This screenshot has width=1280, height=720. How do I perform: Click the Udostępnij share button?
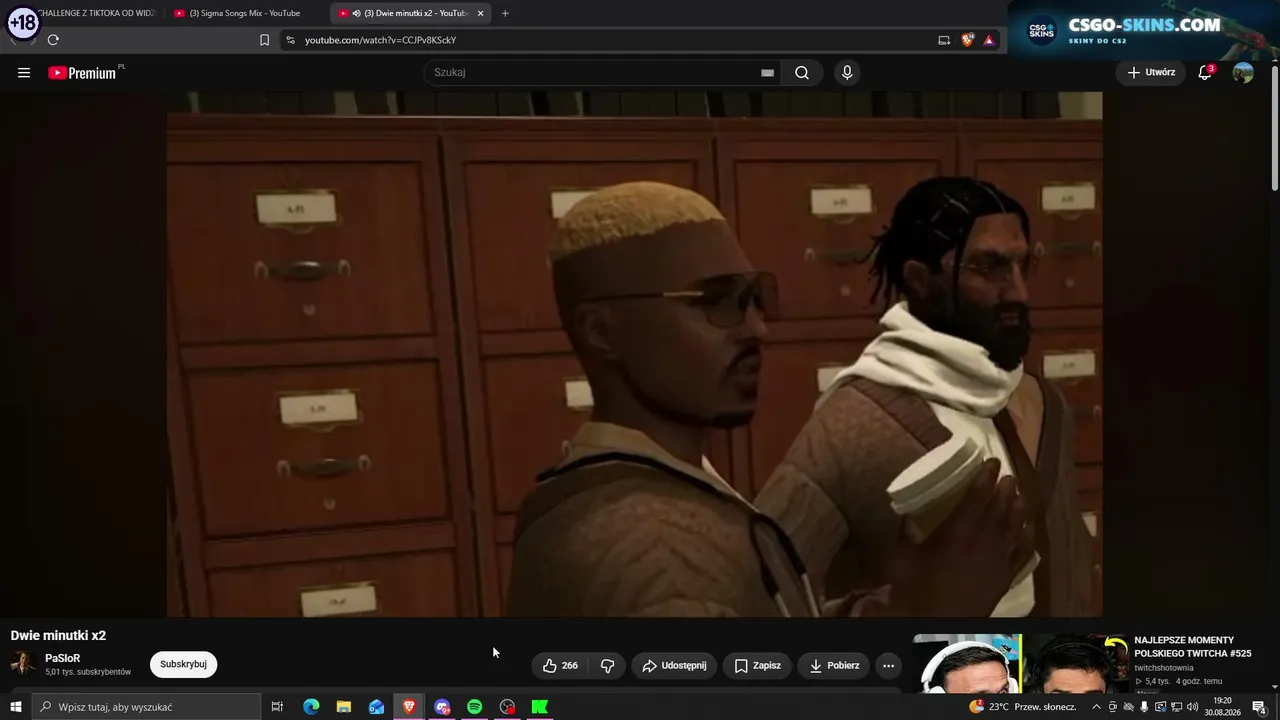coord(674,665)
